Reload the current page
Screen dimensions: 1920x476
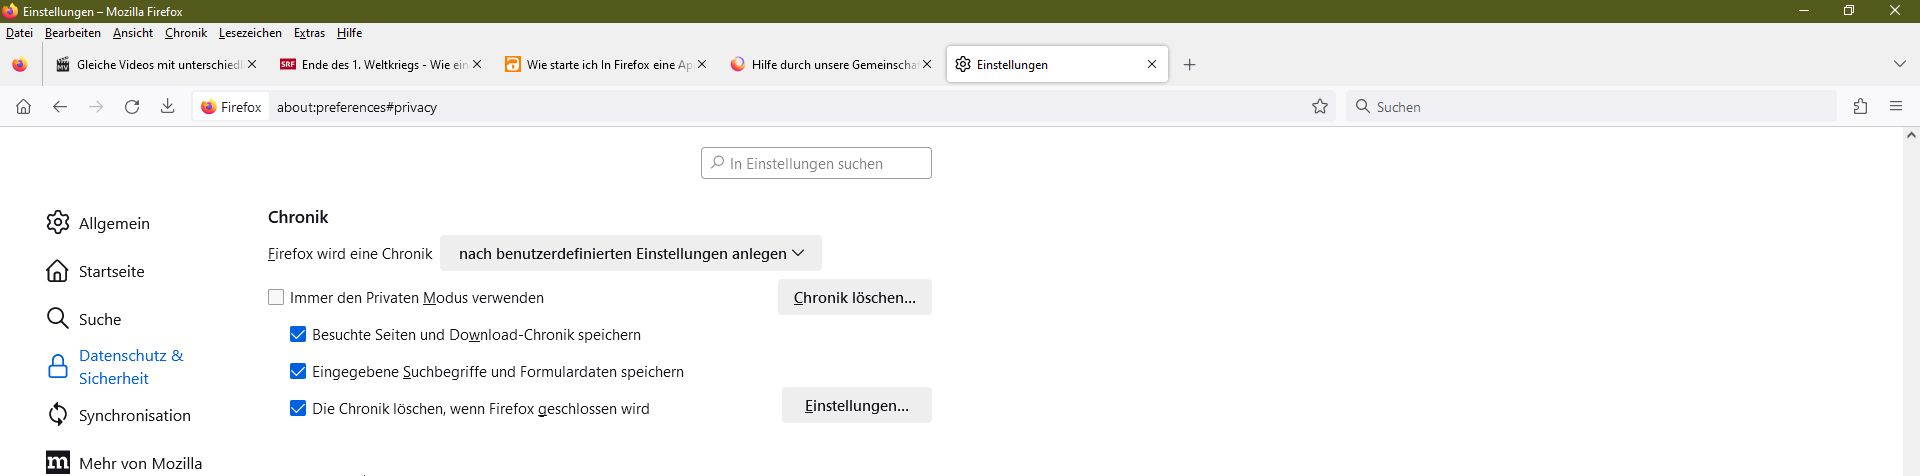[132, 107]
